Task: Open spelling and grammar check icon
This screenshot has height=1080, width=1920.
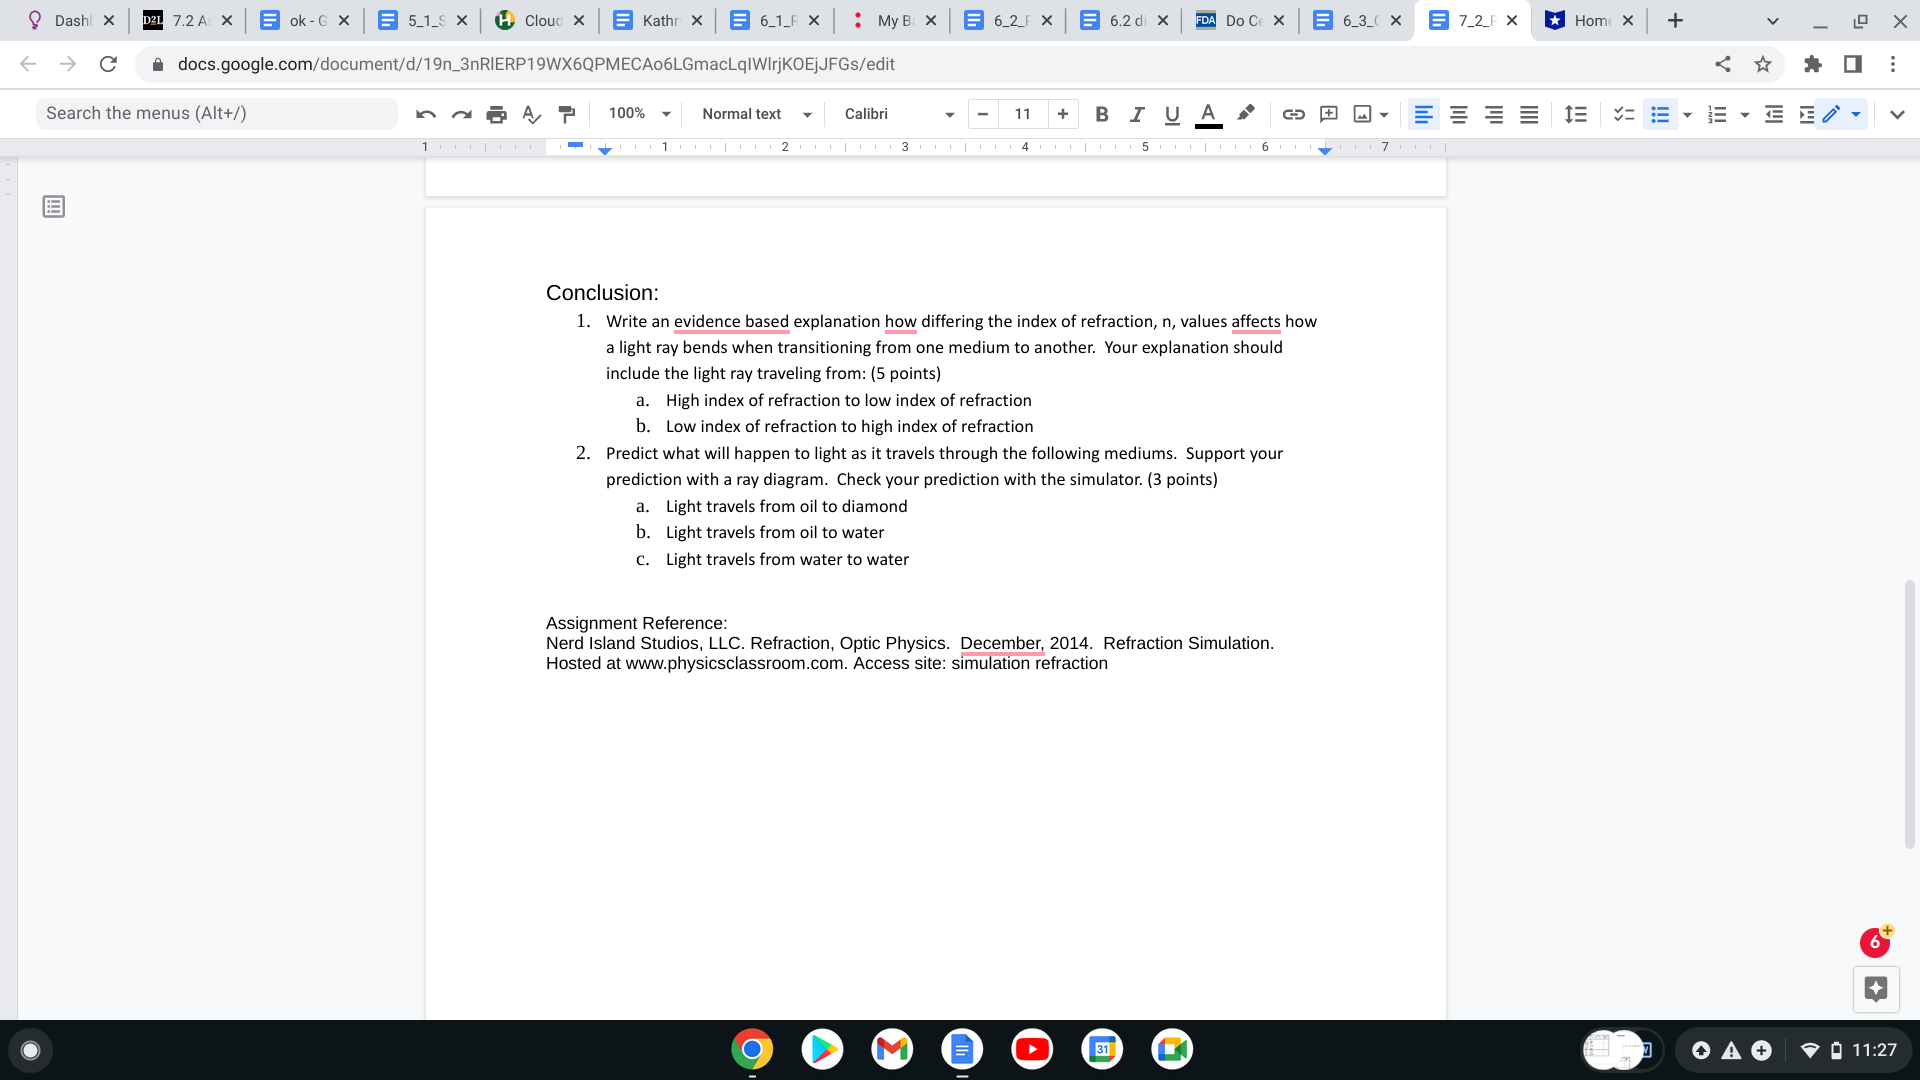Action: (x=531, y=114)
